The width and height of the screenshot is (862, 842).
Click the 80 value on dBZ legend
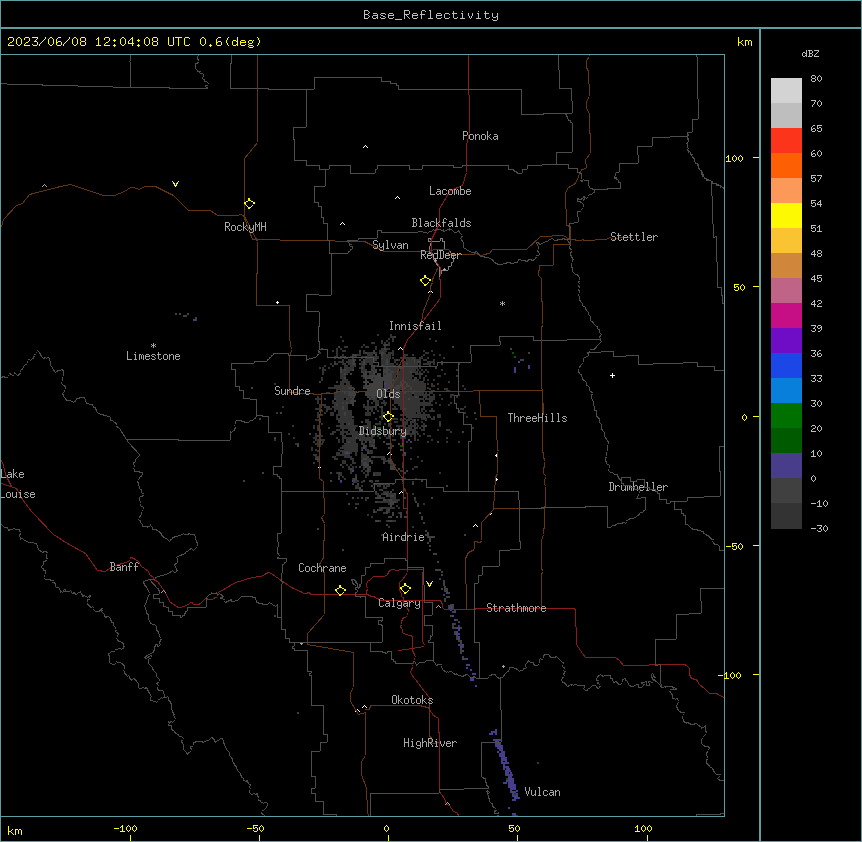[x=816, y=79]
